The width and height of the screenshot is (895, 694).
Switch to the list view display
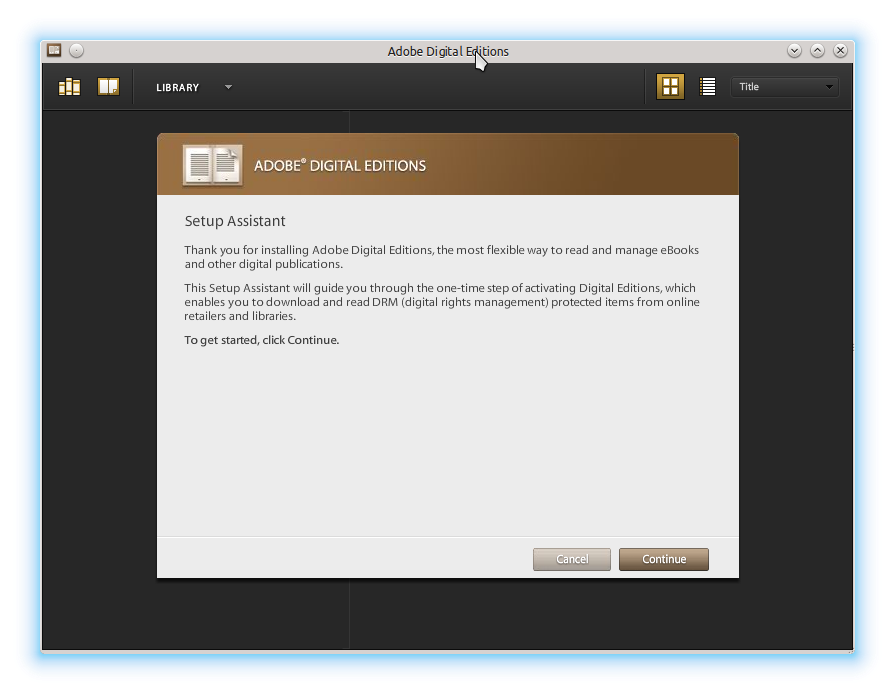point(708,87)
